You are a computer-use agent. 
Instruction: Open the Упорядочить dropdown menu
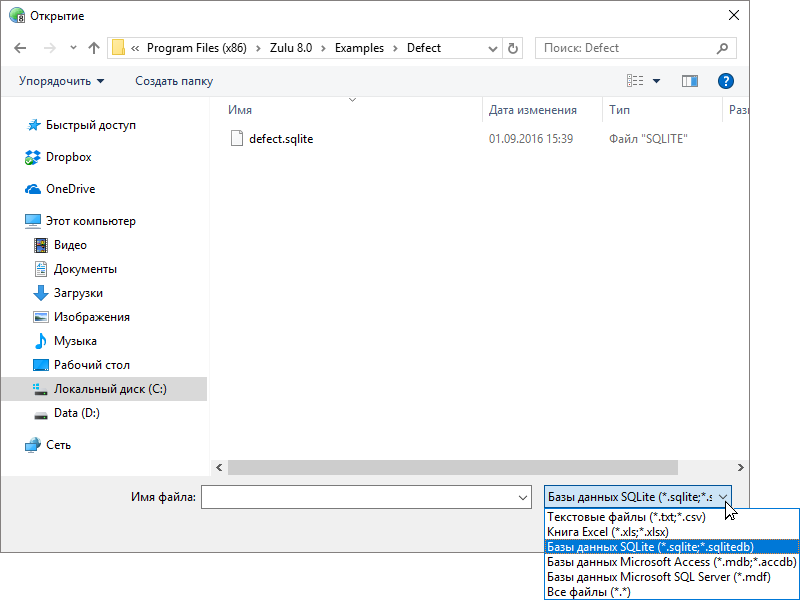(61, 81)
